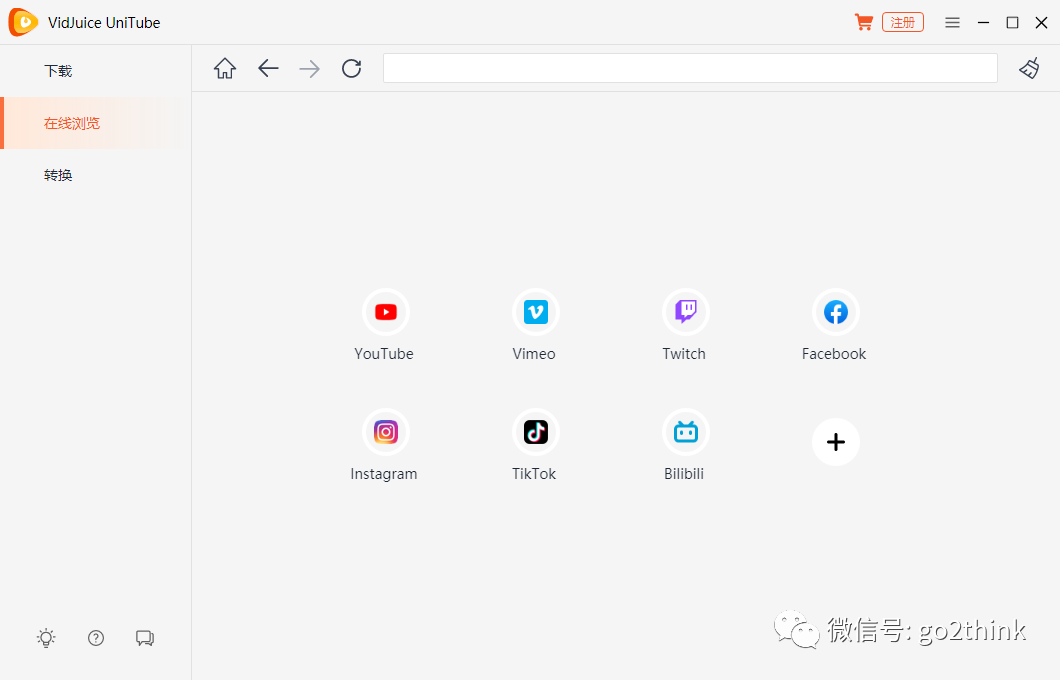Open the TikTok site shortcut
1060x680 pixels.
tap(535, 432)
